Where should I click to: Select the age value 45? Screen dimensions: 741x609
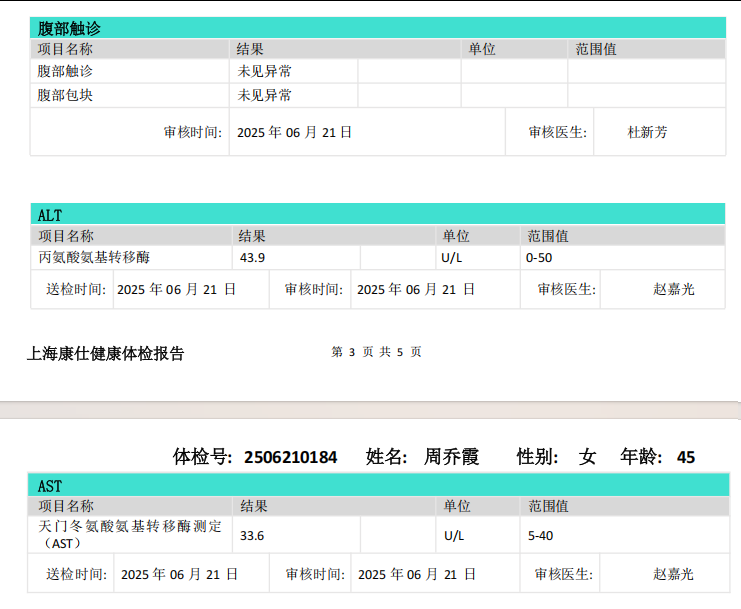686,457
